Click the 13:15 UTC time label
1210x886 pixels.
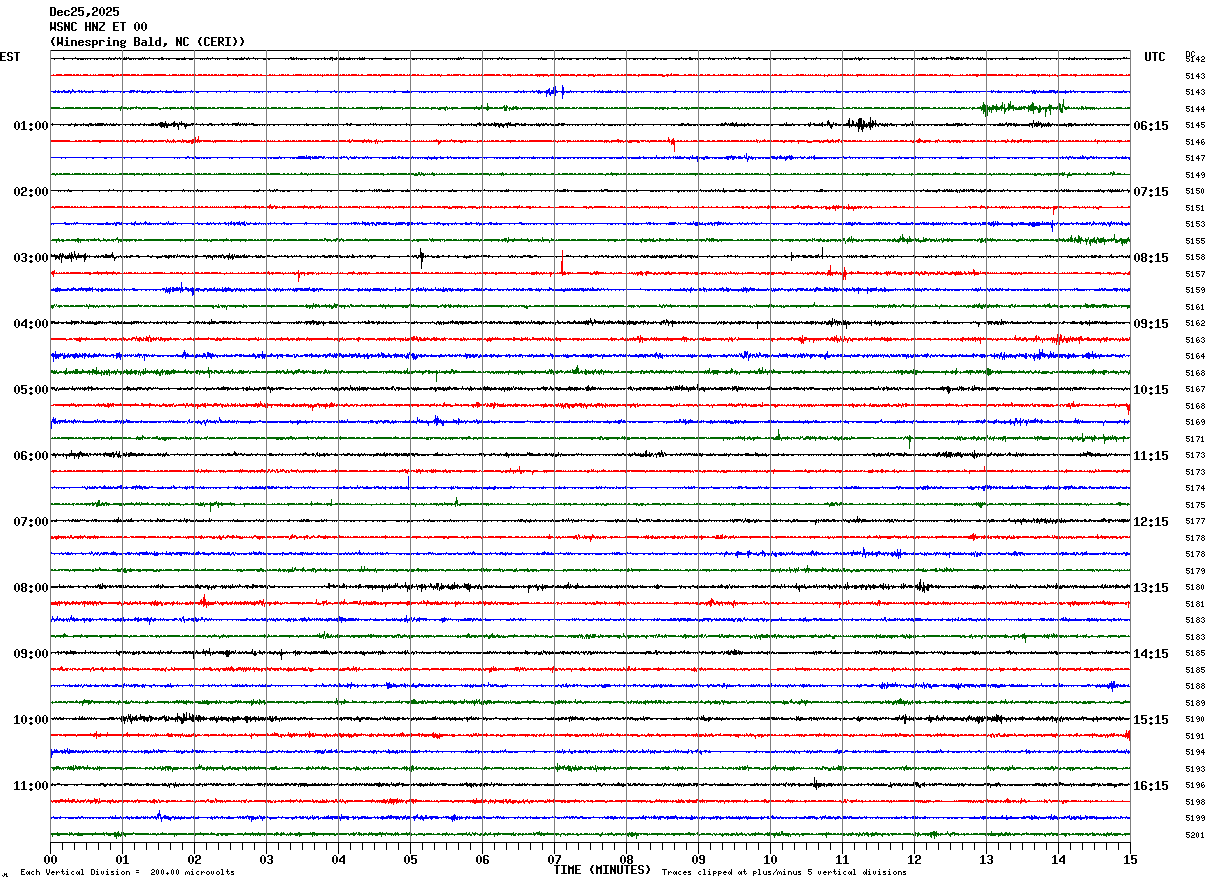(x=1151, y=588)
